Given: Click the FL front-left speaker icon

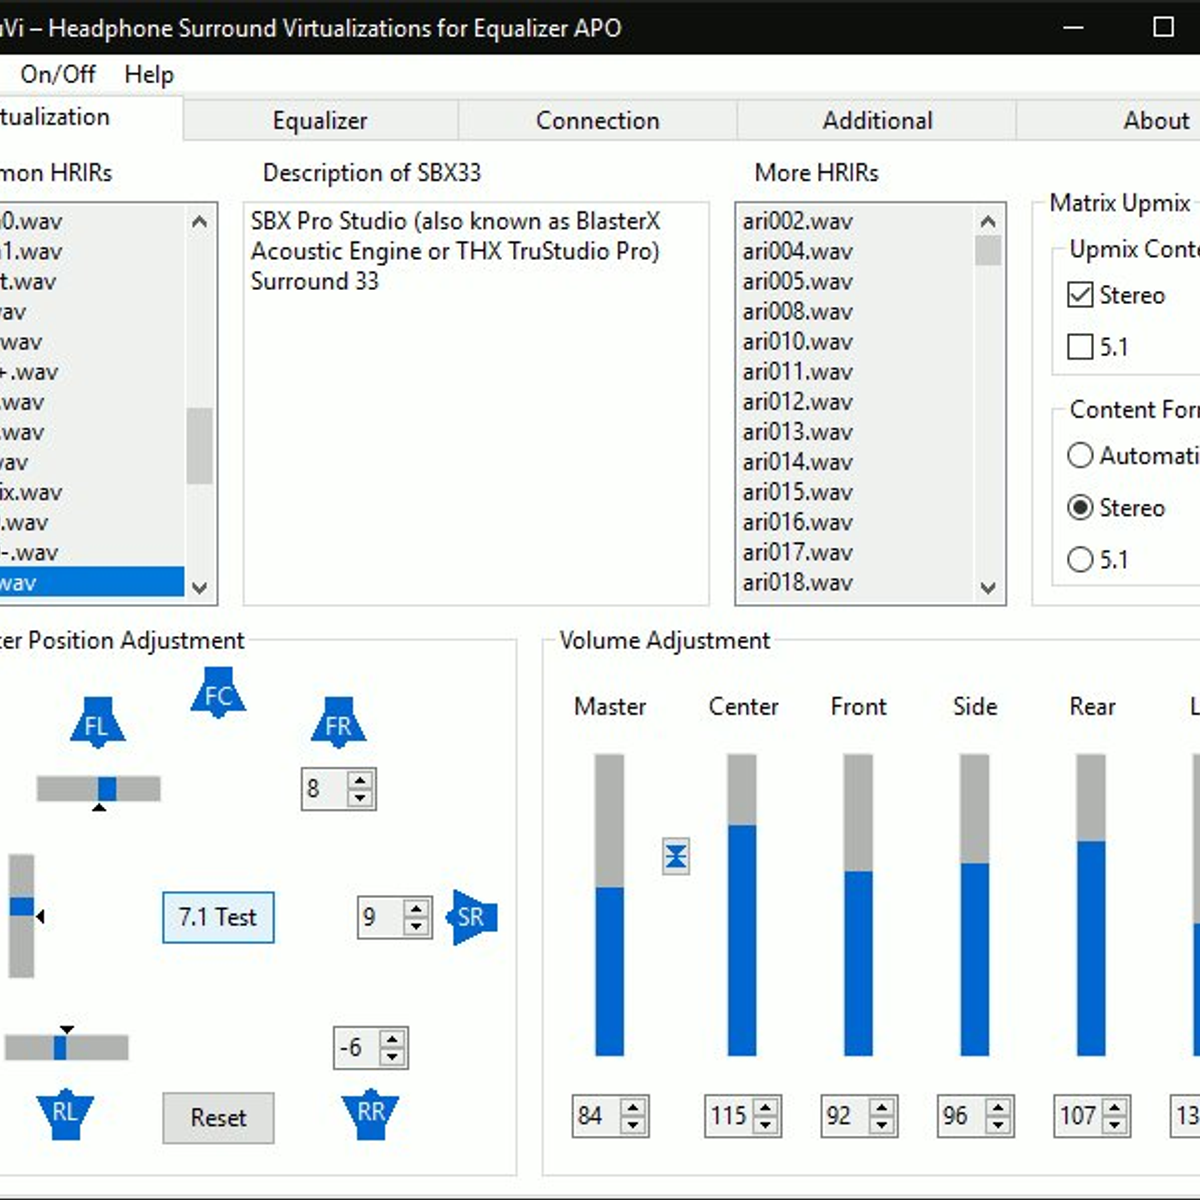Looking at the screenshot, I should point(97,723).
